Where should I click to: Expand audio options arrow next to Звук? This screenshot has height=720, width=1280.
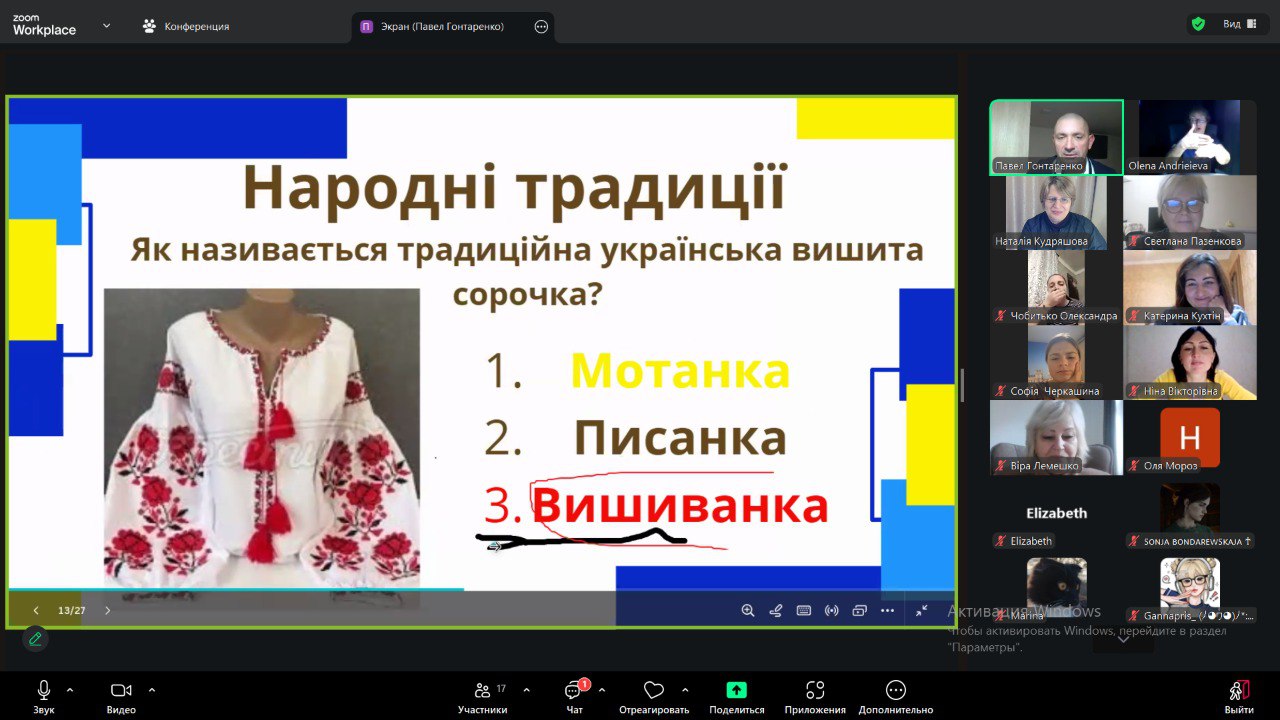70,689
